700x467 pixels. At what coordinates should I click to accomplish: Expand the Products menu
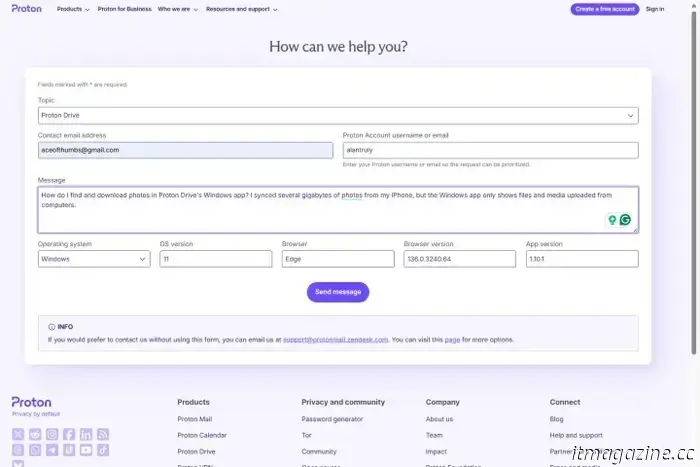coord(73,9)
